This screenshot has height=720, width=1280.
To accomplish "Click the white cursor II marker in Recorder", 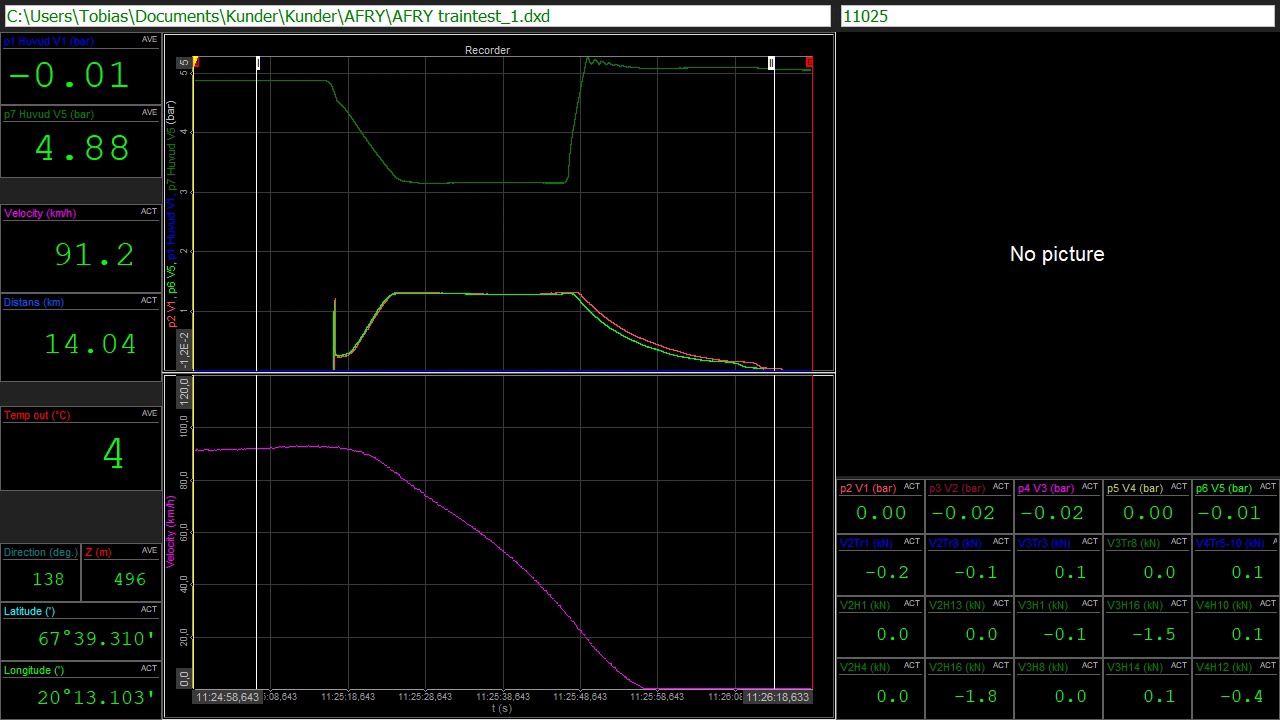I will 771,63.
